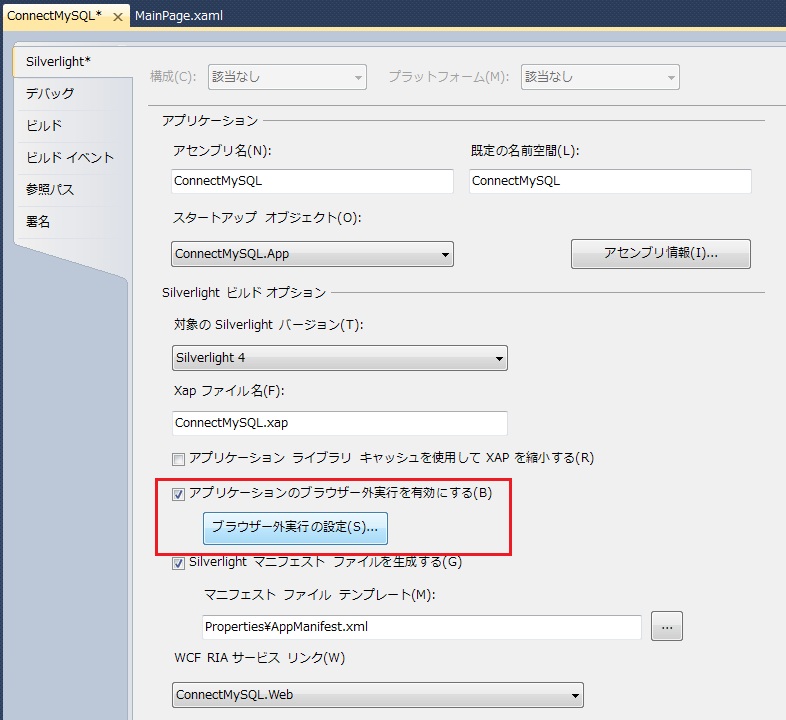
Task: Open the 構成(C) dropdown
Action: coord(287,77)
